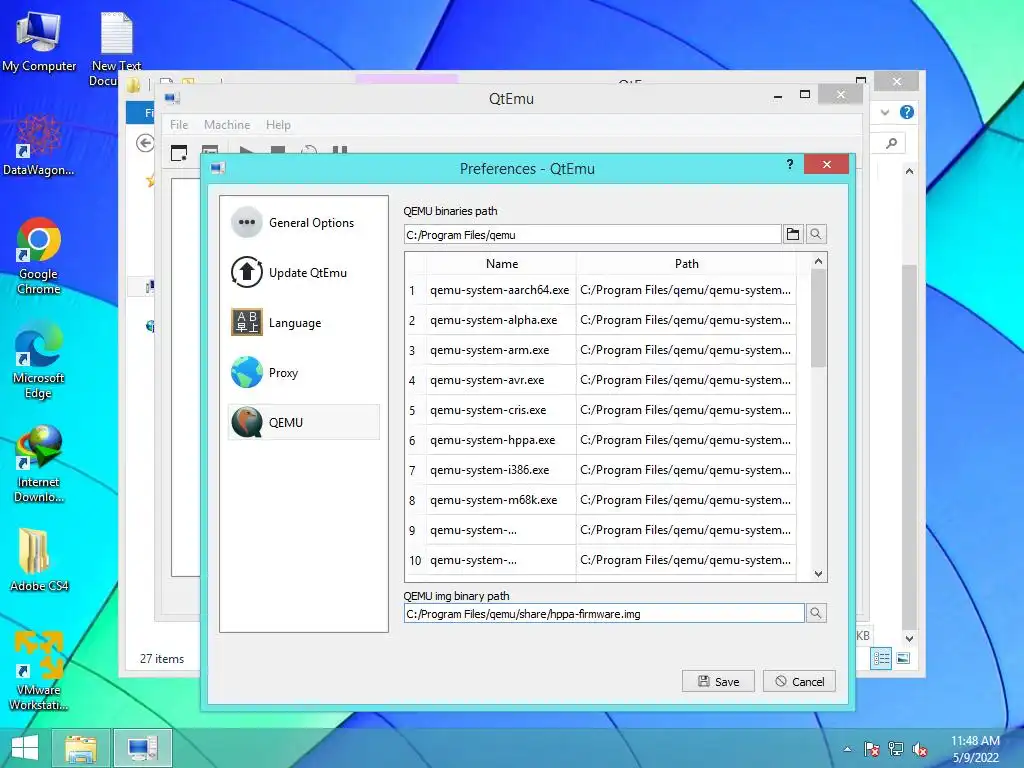Select qemu-system-m68k.exe entry
1024x768 pixels.
[500, 500]
